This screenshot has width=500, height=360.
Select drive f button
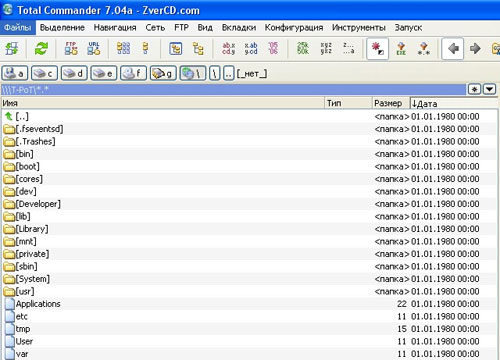tap(133, 73)
